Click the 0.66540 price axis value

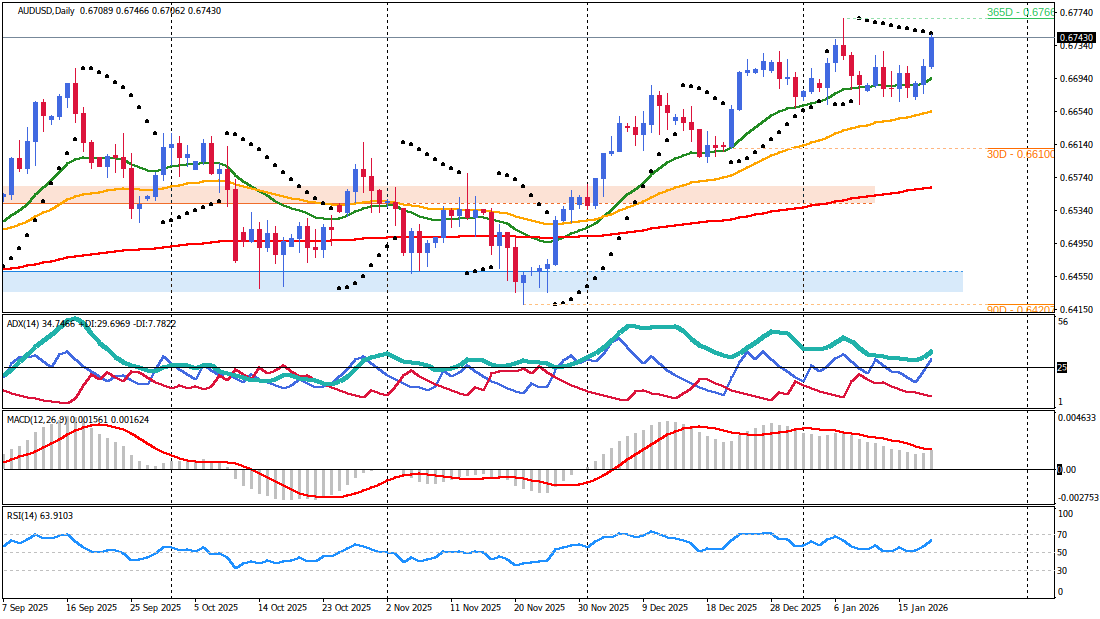click(1075, 112)
